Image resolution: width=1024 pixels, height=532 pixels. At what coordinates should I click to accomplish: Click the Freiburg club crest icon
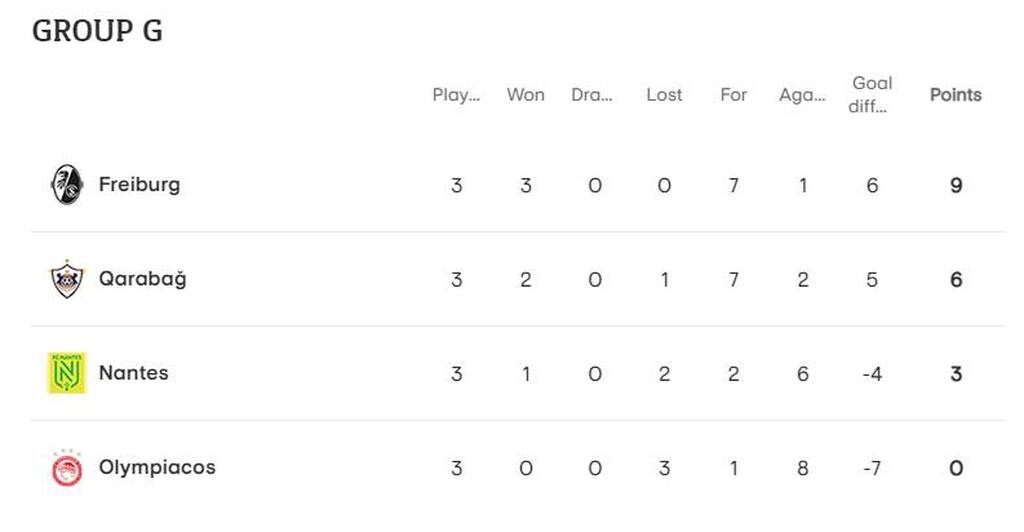click(67, 185)
